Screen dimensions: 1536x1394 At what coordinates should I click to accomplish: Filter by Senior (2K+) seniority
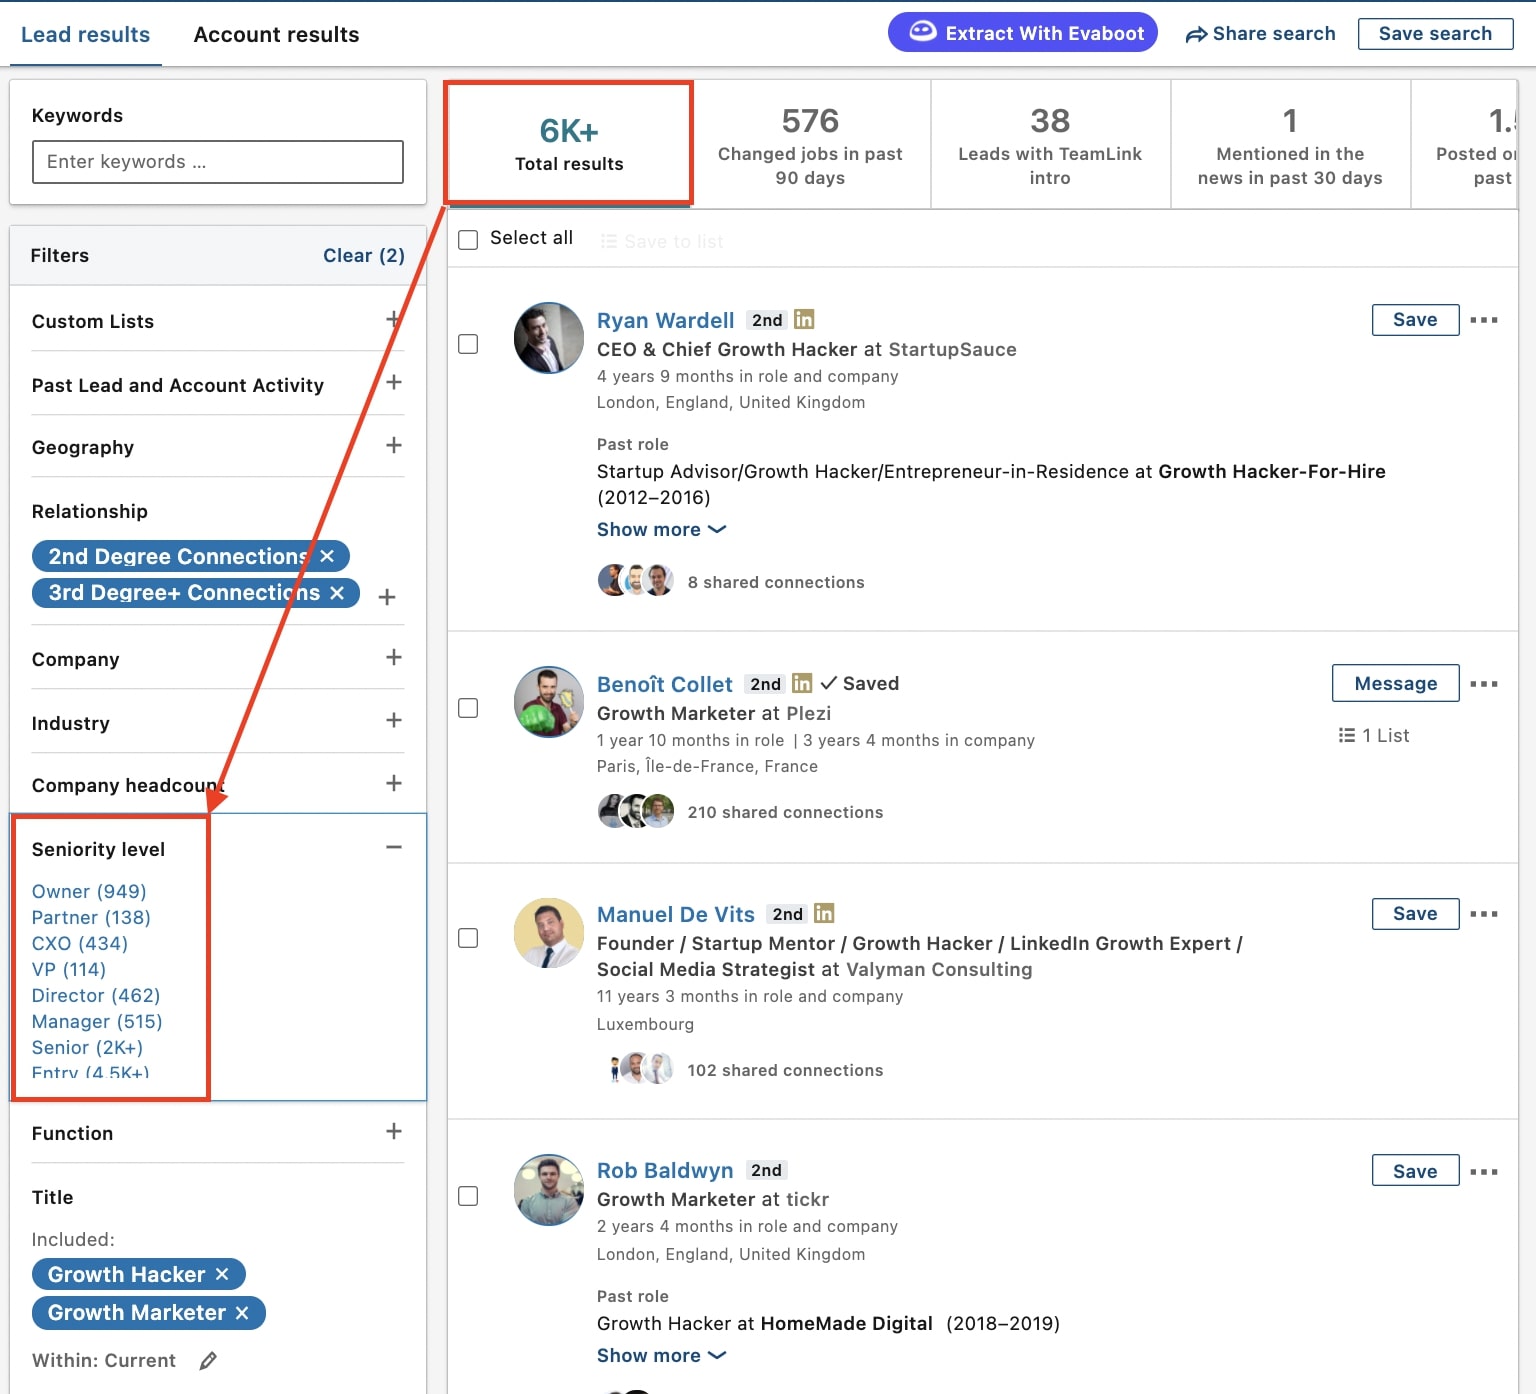pos(87,1047)
